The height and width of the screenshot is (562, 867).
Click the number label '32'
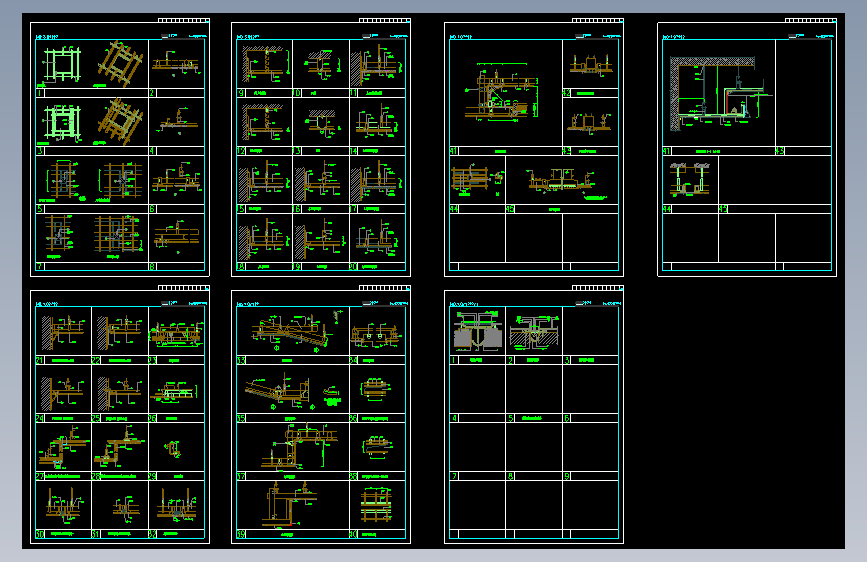pyautogui.click(x=153, y=534)
